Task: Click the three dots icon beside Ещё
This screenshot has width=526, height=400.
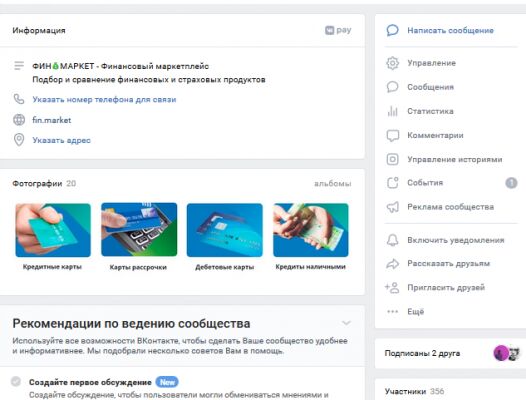Action: tap(392, 311)
